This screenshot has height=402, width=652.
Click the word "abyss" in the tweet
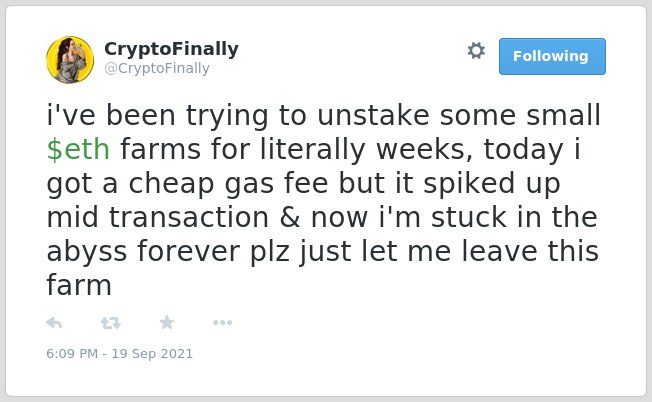[x=86, y=252]
